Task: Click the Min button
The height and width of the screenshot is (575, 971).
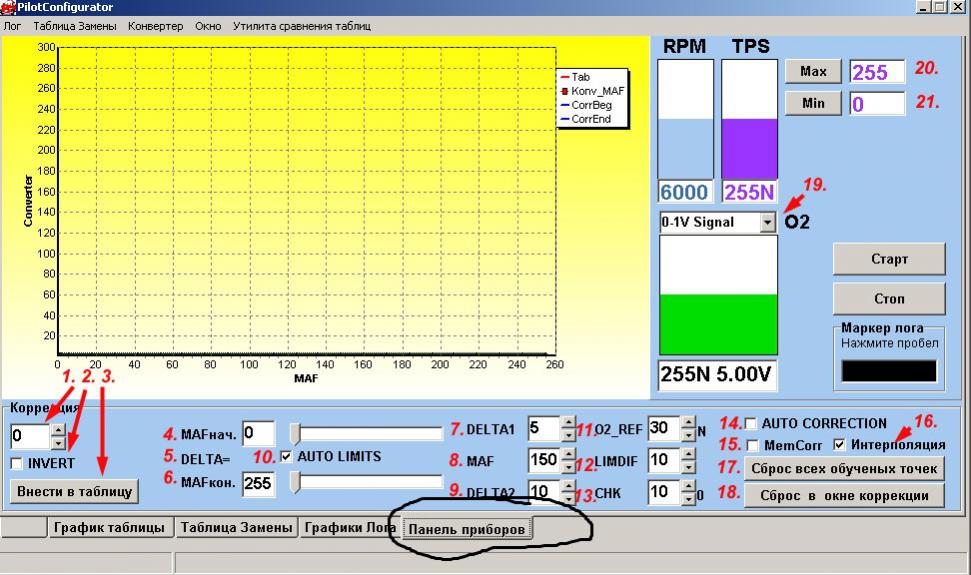Action: 813,103
